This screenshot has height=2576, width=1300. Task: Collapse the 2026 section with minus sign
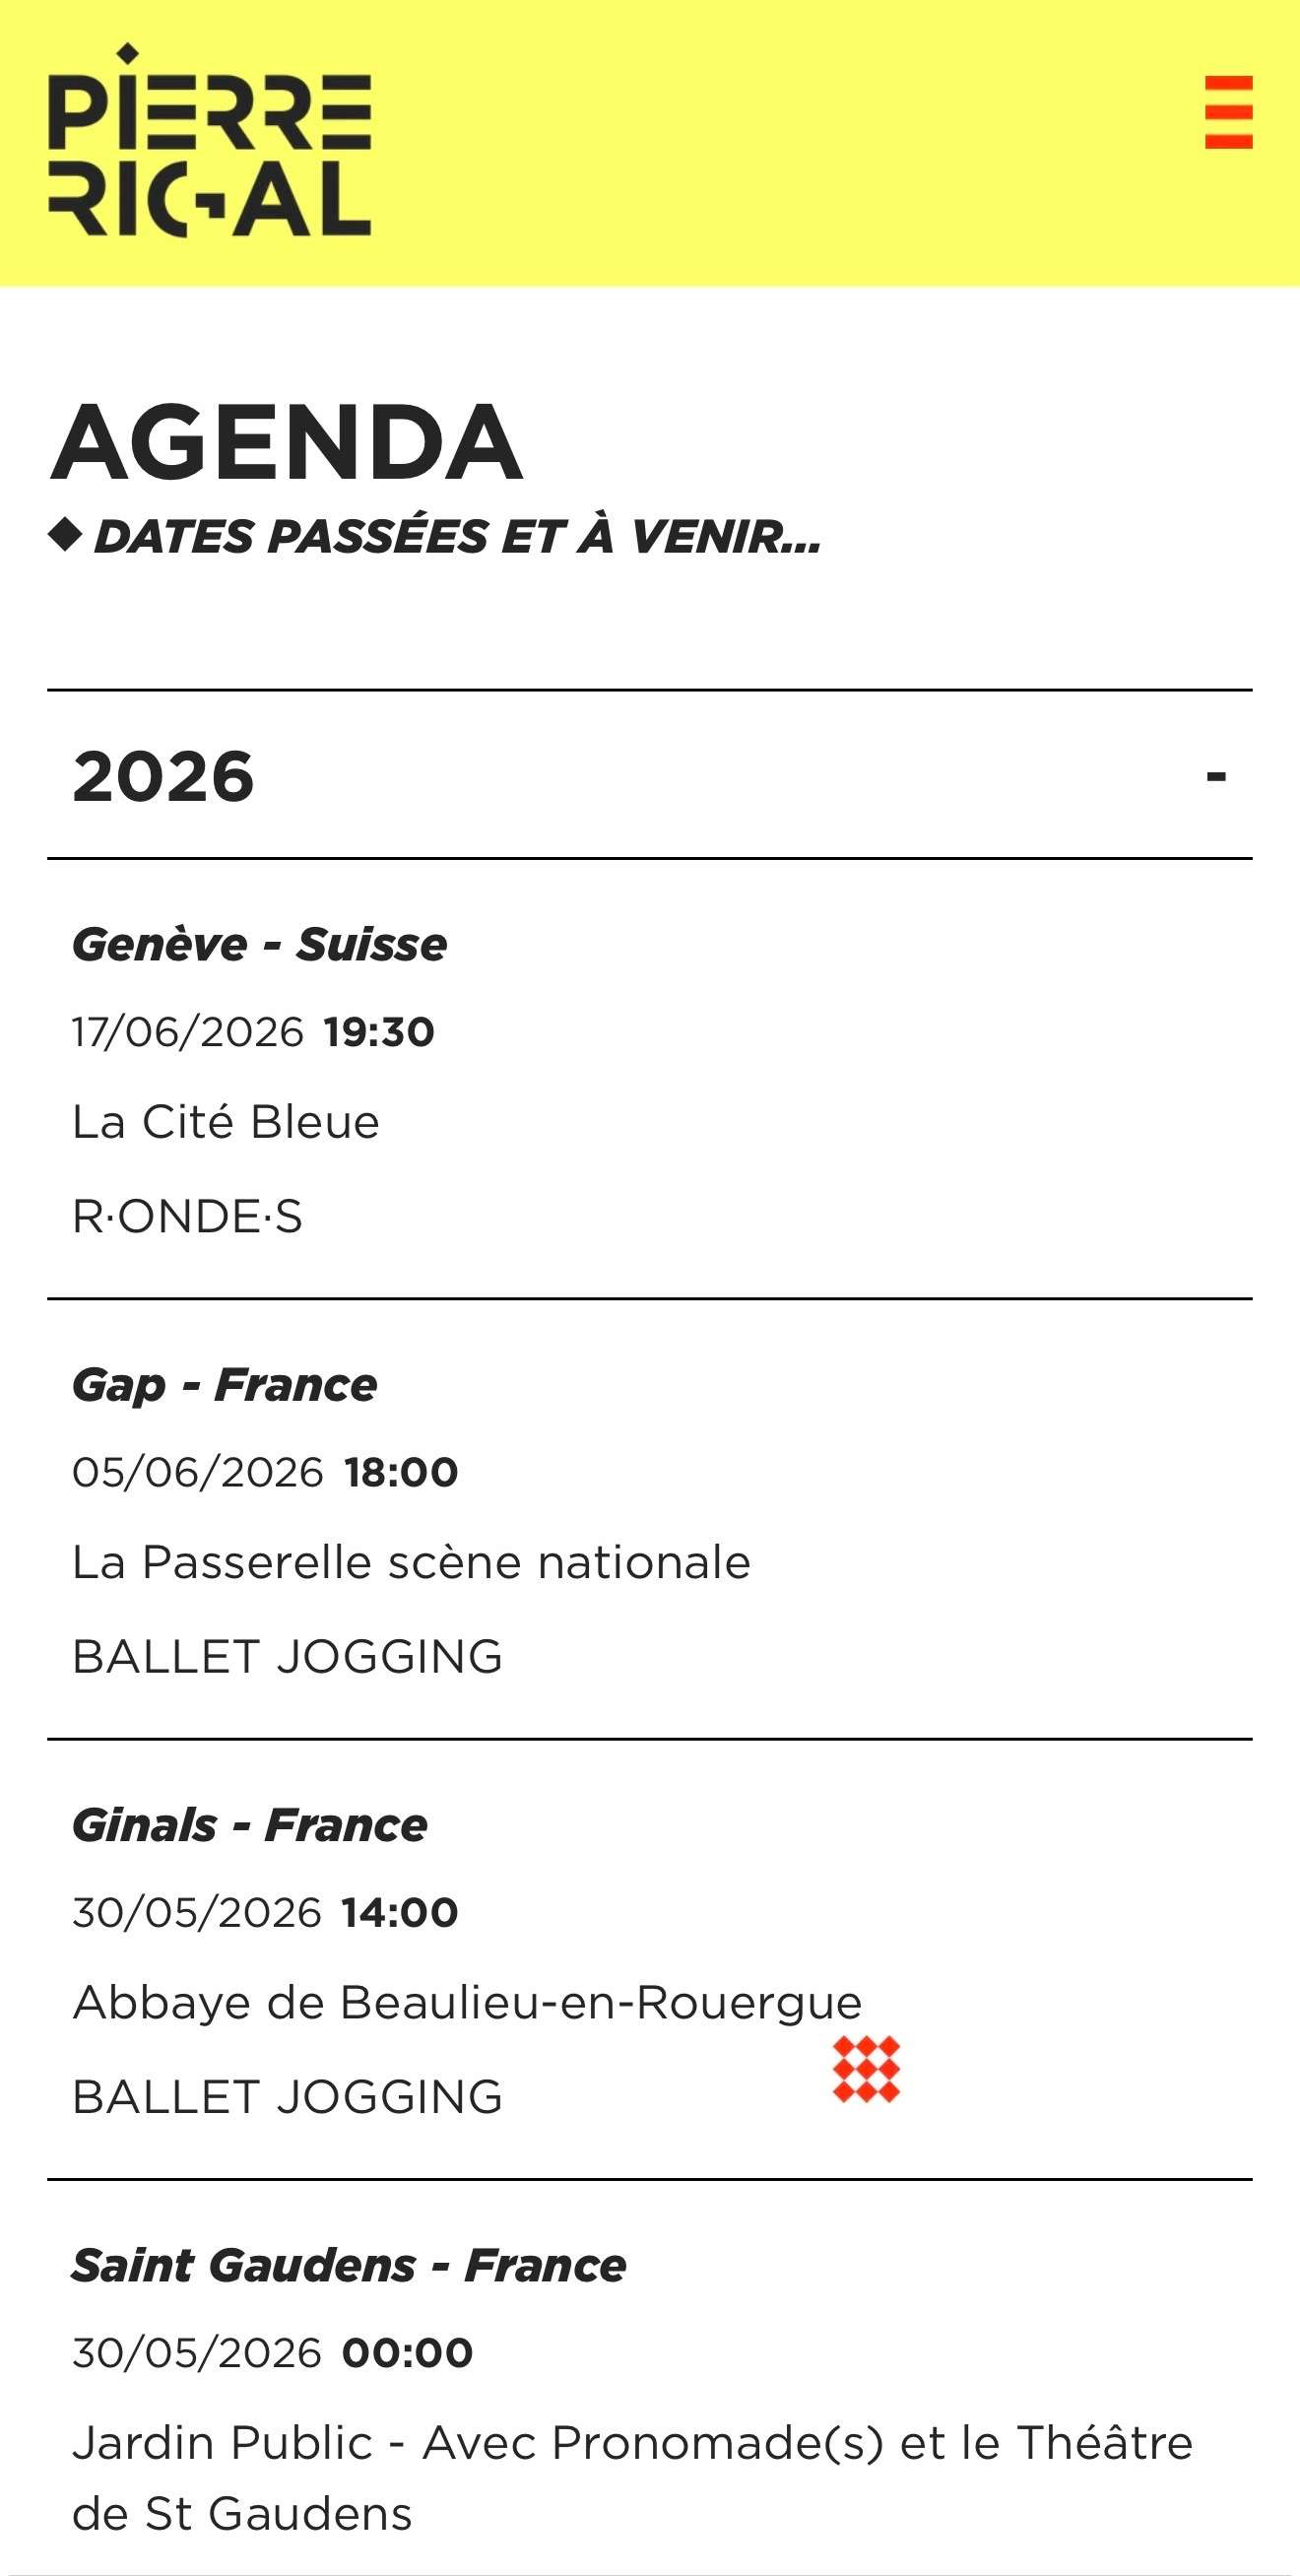[1216, 776]
